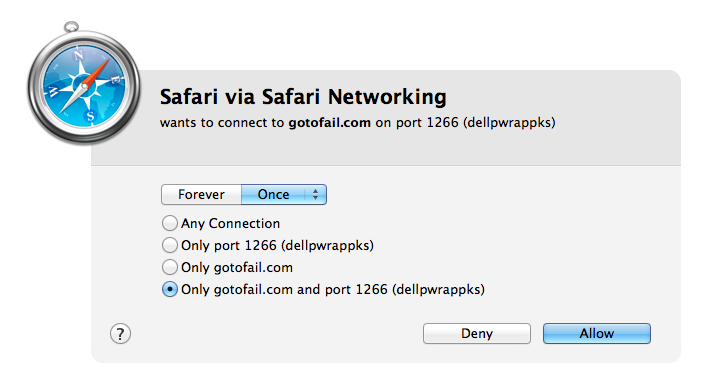The width and height of the screenshot is (701, 383).
Task: Click the metal loop atop the compass icon
Action: [x=71, y=27]
